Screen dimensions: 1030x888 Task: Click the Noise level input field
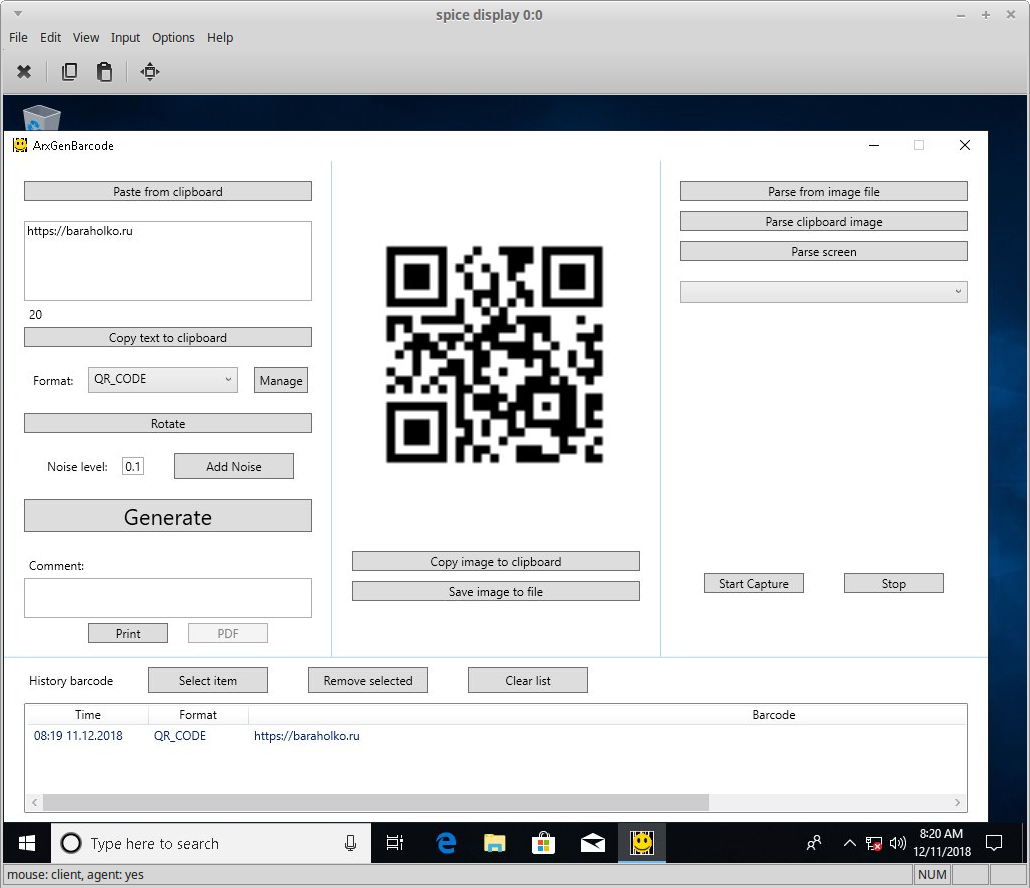coord(133,467)
